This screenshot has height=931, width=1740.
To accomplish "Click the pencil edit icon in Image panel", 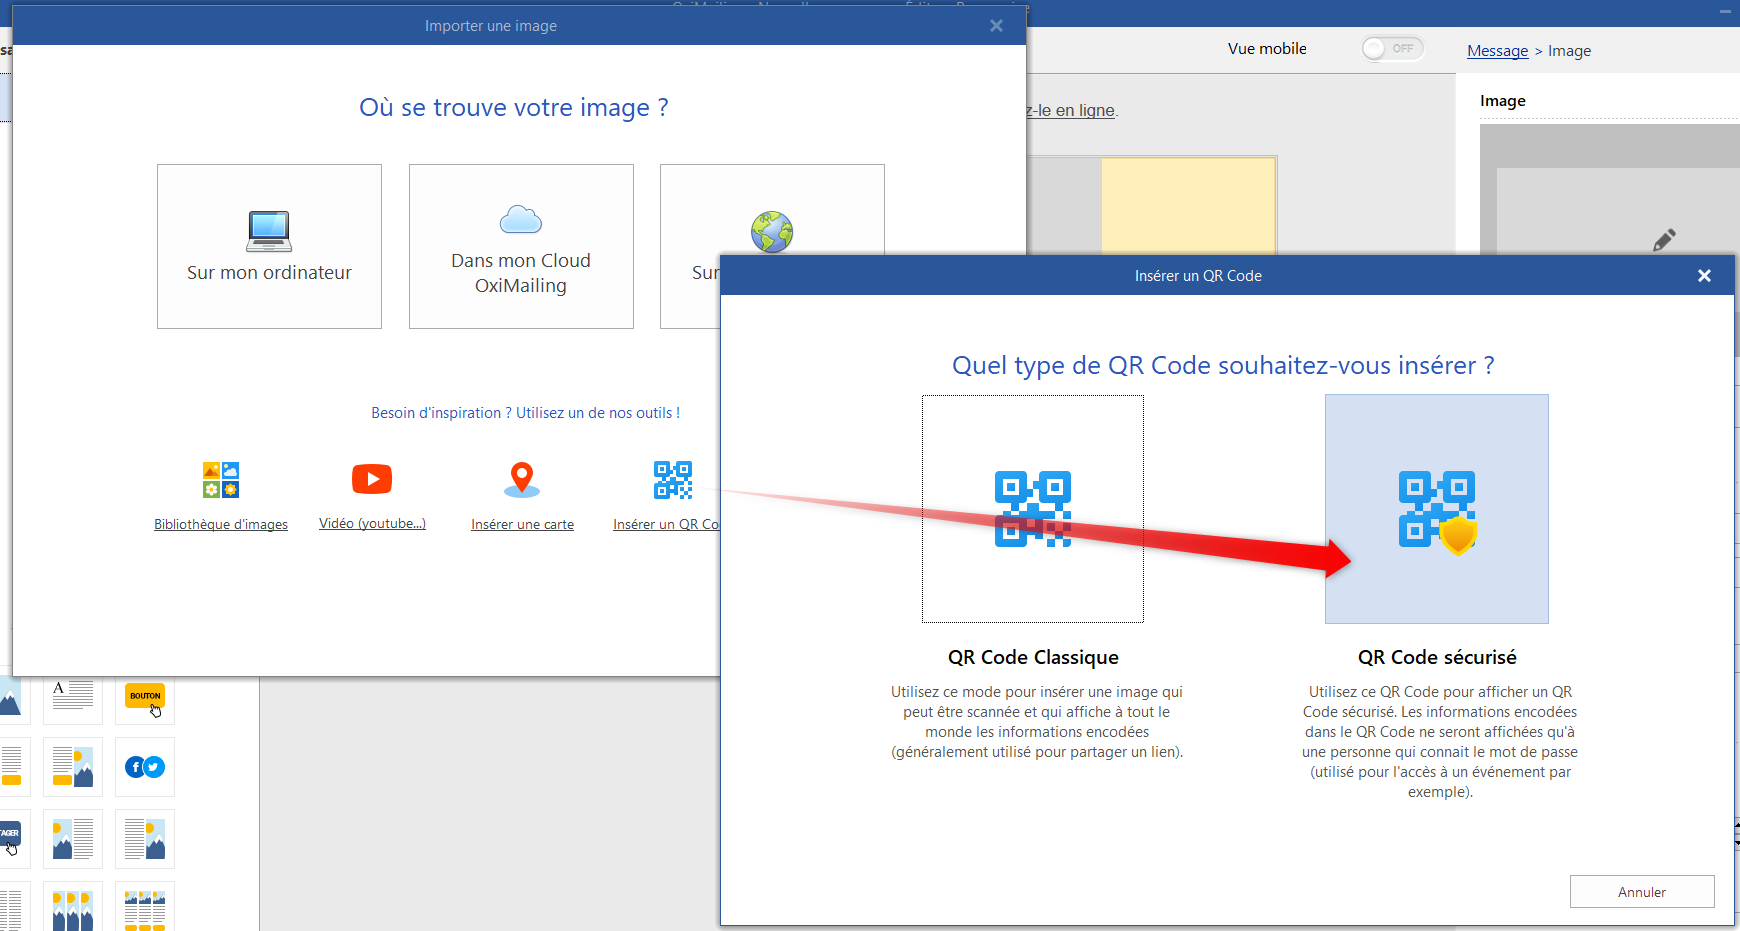I will tap(1664, 240).
